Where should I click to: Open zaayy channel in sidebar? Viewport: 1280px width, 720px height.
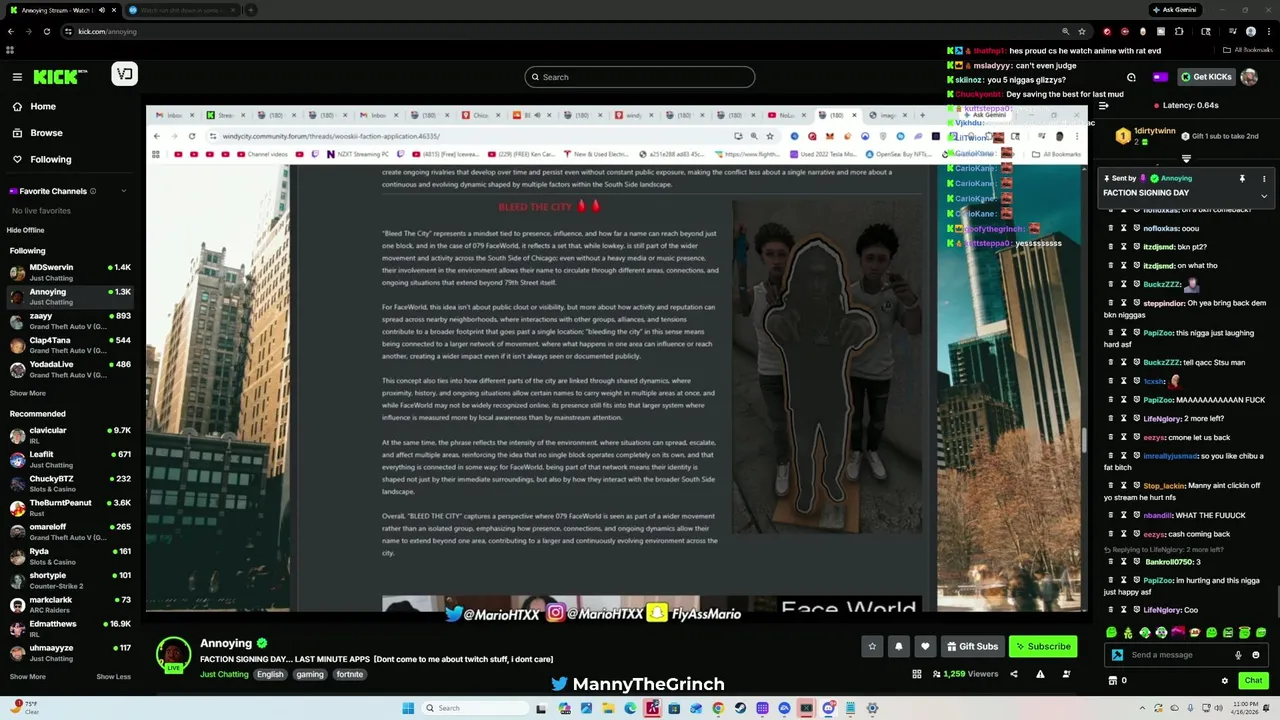point(70,320)
